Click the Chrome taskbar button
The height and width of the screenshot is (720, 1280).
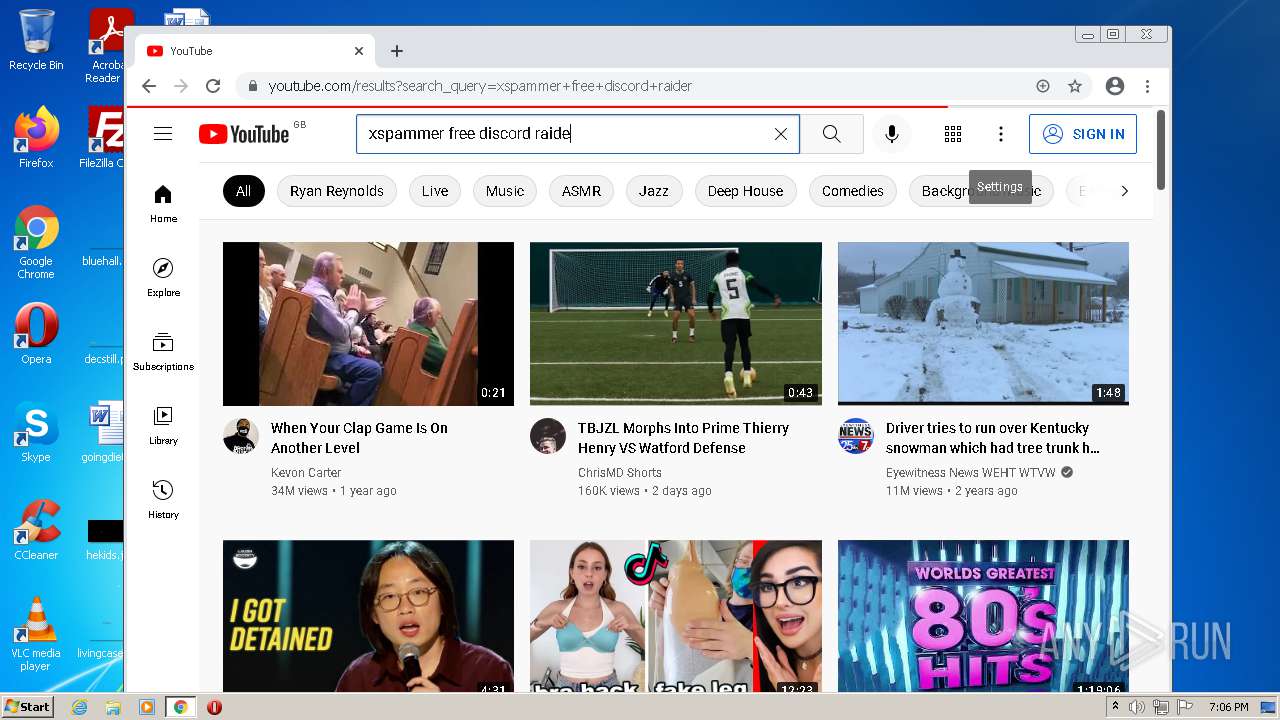(180, 707)
